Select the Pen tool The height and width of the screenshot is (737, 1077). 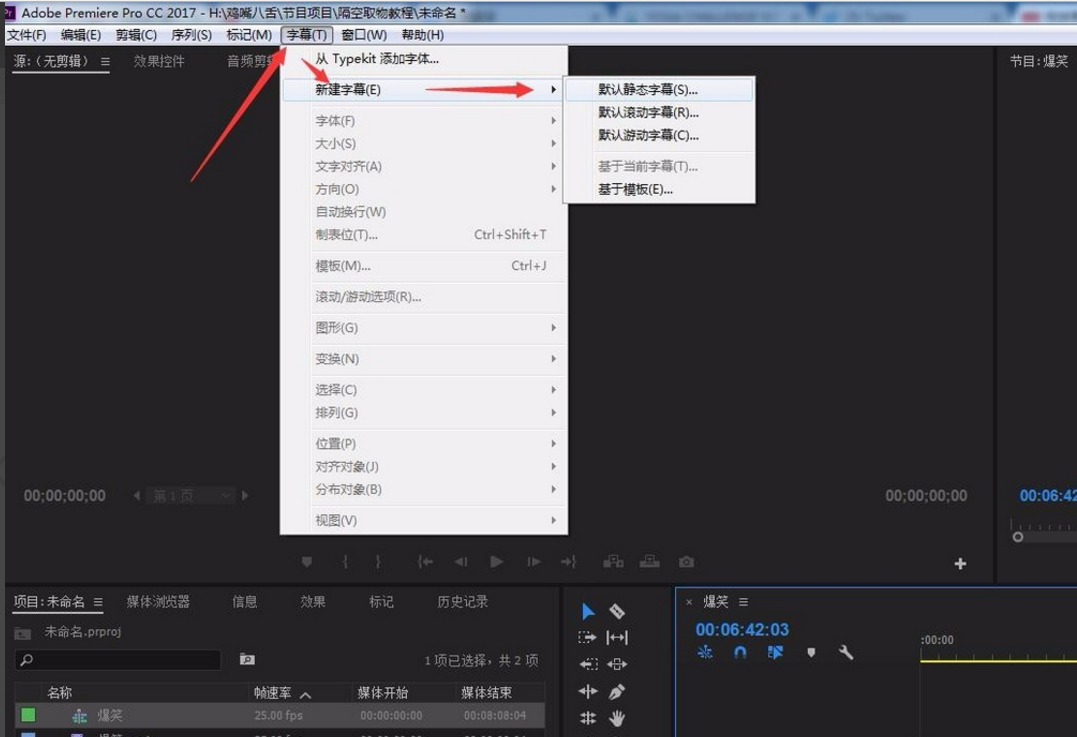click(x=617, y=692)
